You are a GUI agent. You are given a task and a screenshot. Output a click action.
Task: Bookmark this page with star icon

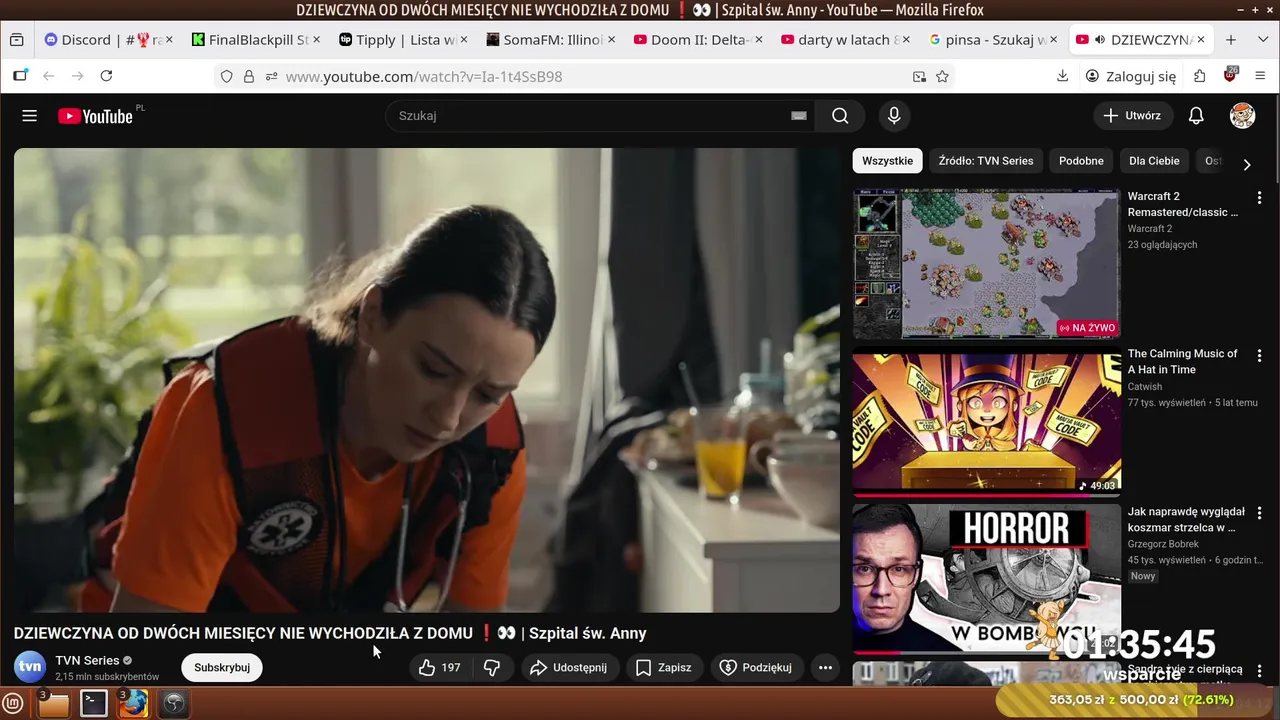tap(942, 76)
